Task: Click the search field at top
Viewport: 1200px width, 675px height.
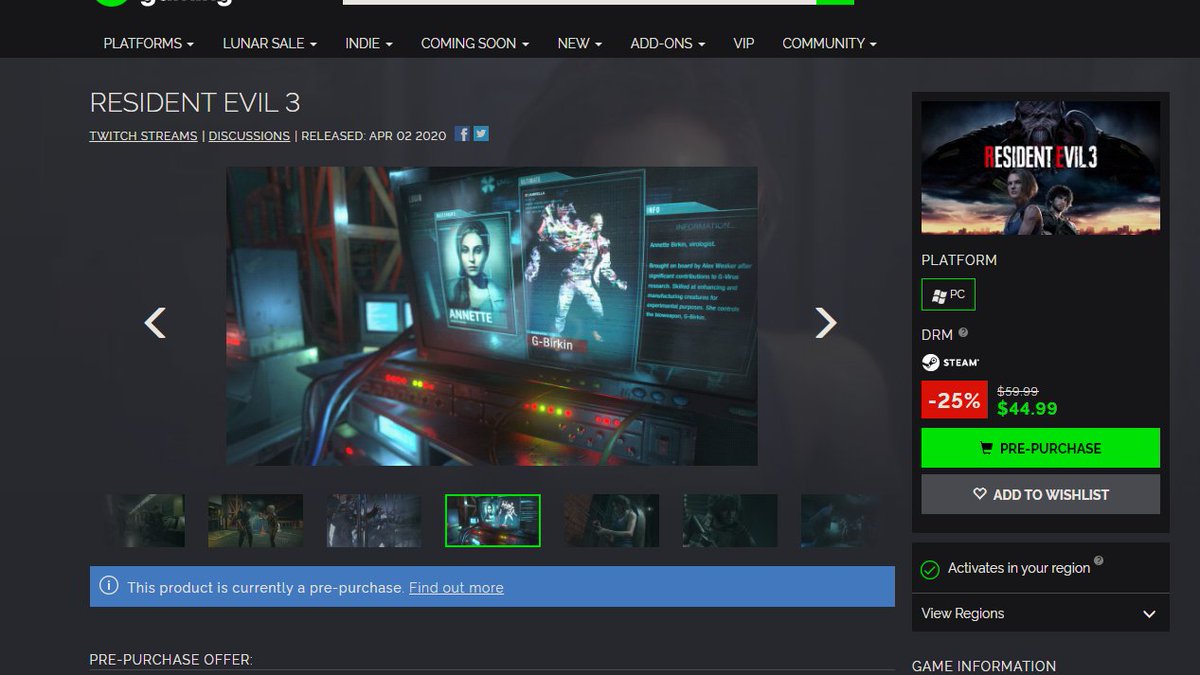Action: click(x=579, y=2)
